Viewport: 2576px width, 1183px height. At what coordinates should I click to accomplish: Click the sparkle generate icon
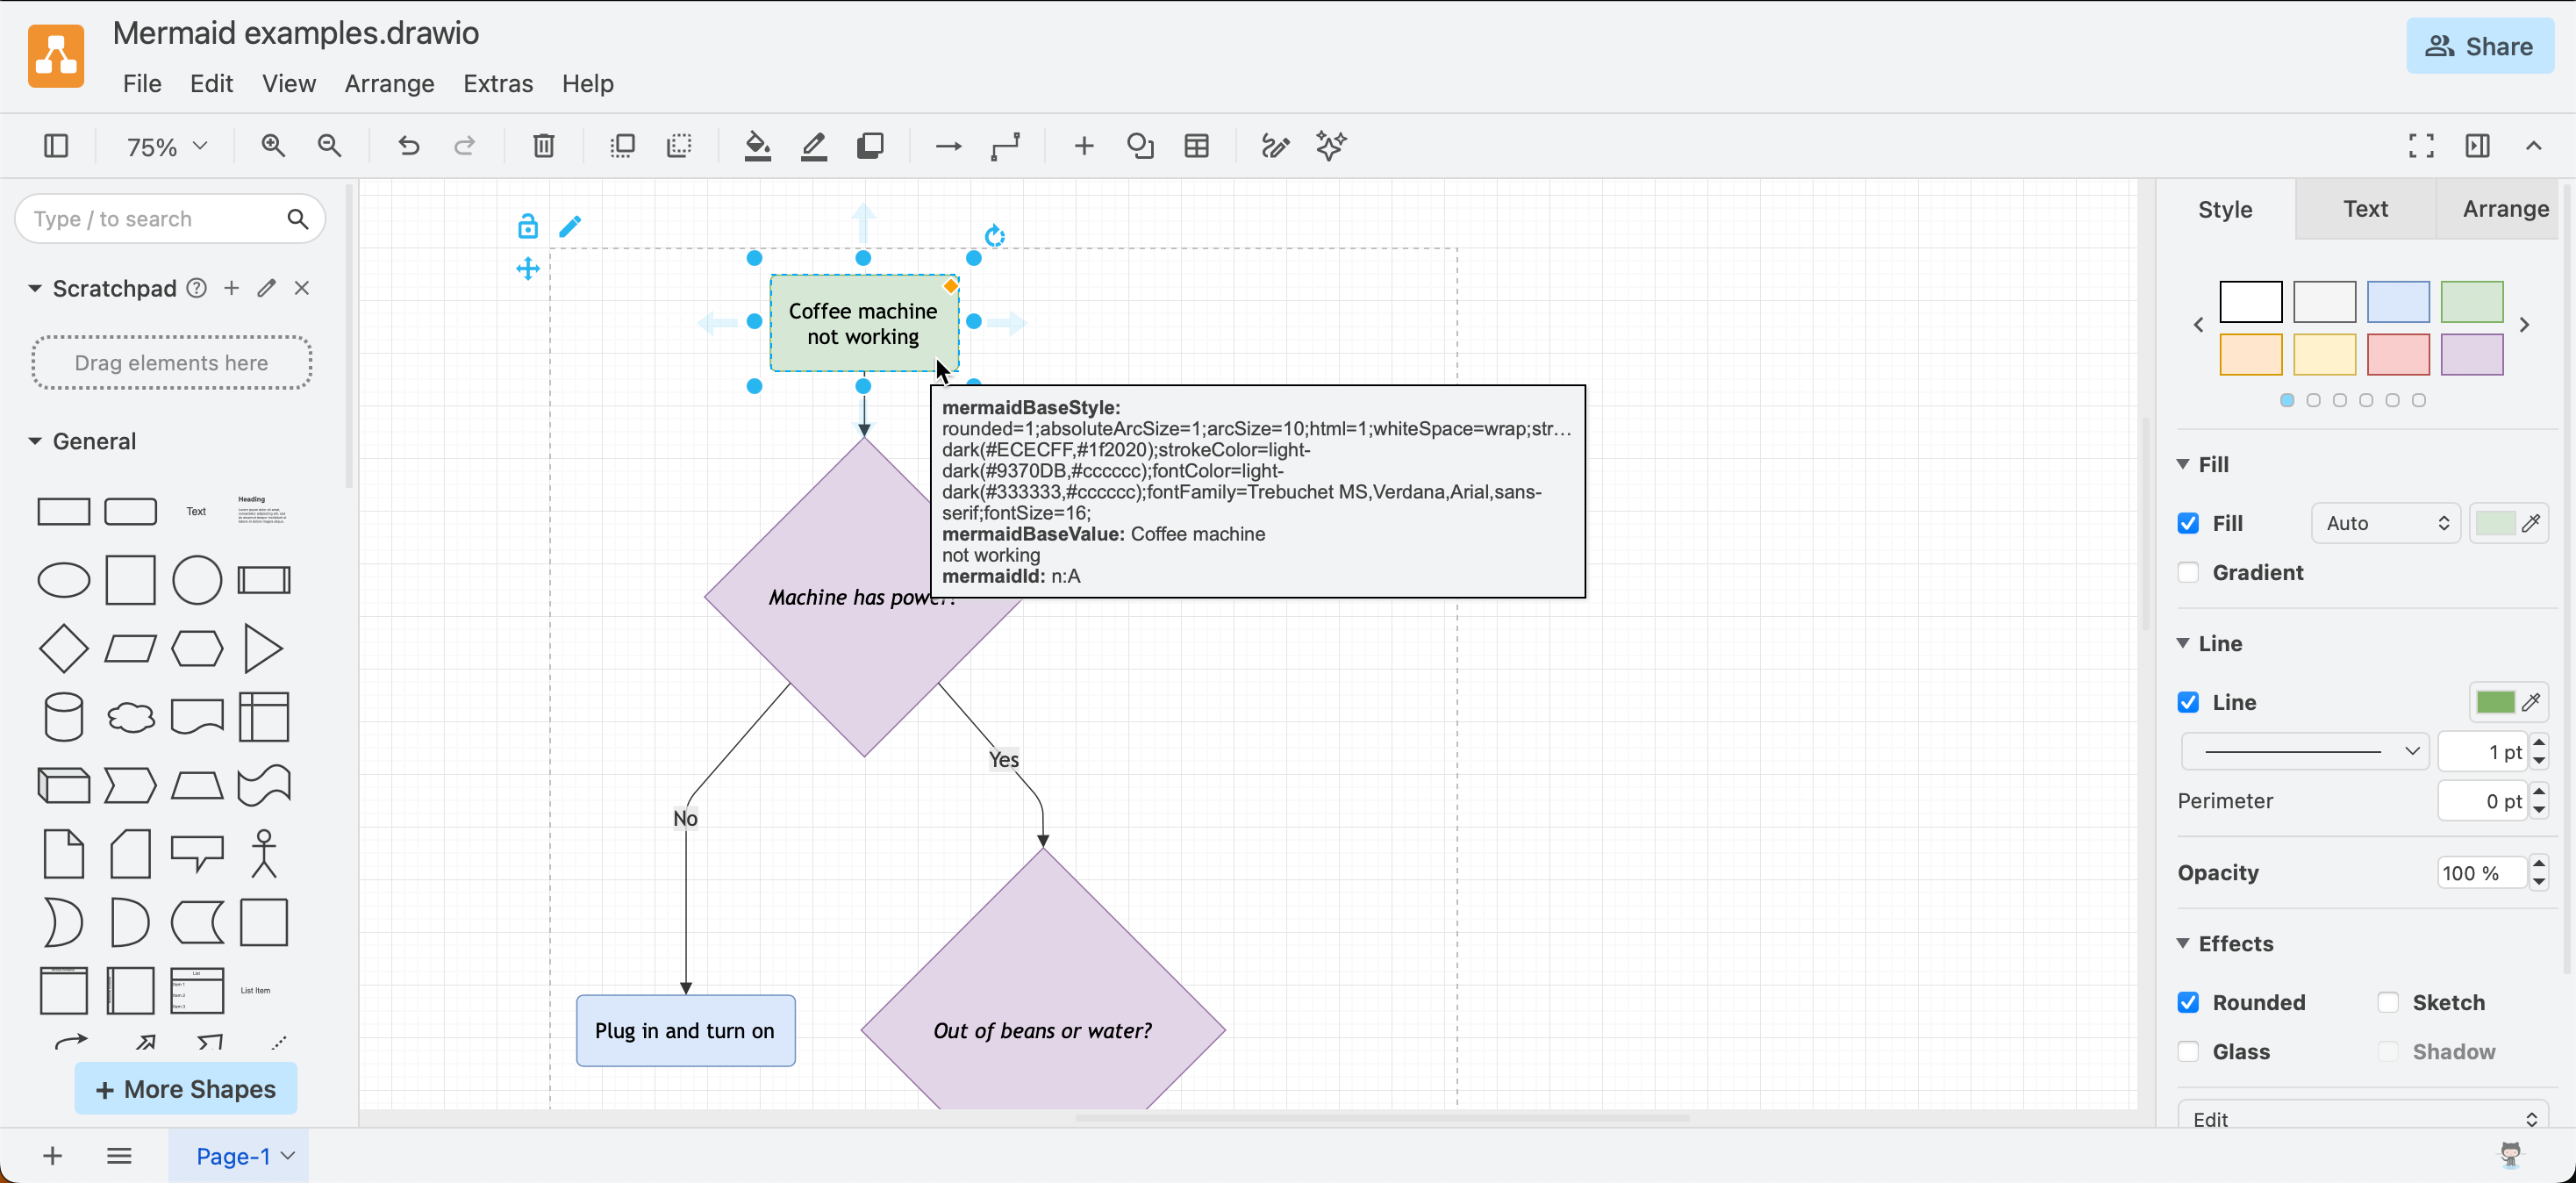(1331, 146)
